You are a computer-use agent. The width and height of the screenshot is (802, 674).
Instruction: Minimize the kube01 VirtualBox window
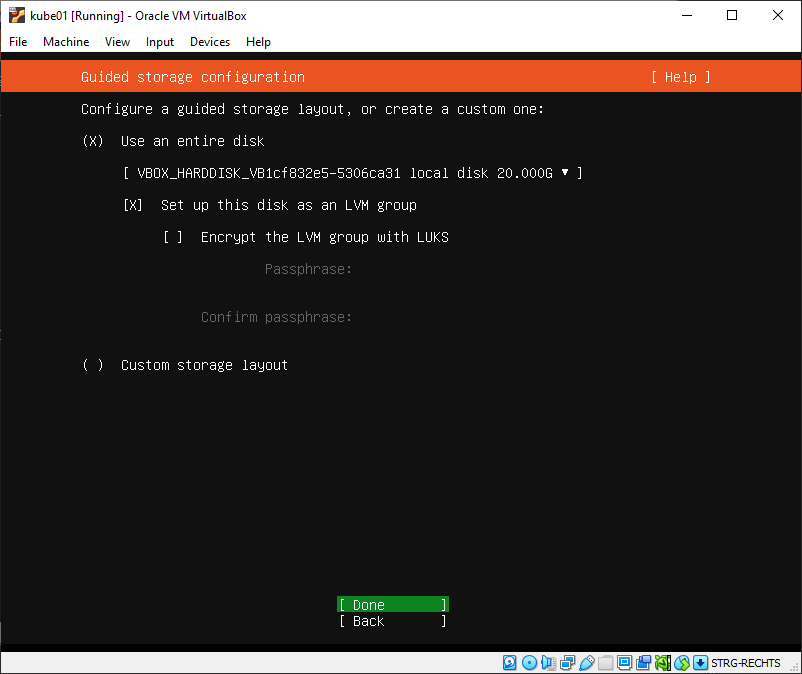pyautogui.click(x=687, y=15)
